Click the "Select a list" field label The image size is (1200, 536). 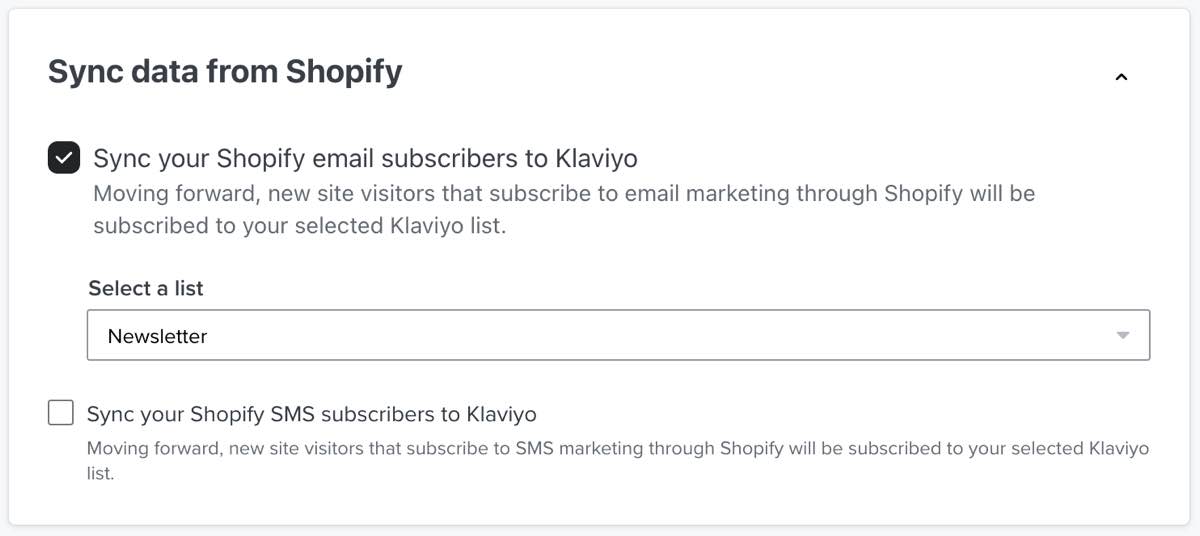[x=146, y=288]
